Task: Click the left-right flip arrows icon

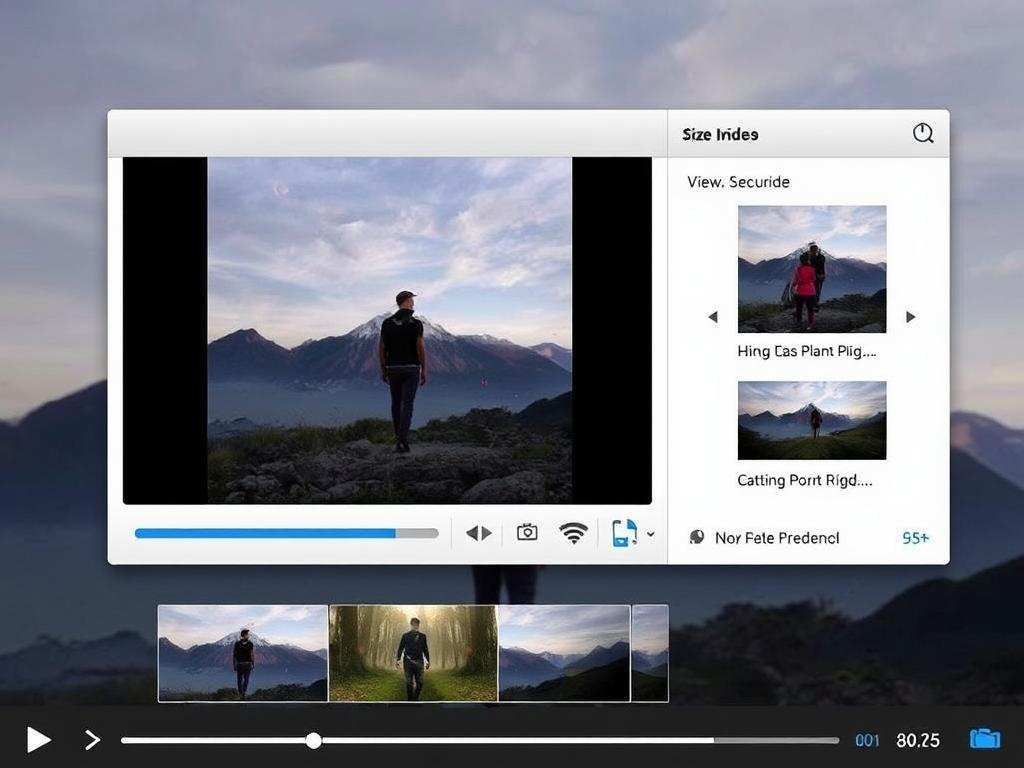Action: (479, 534)
